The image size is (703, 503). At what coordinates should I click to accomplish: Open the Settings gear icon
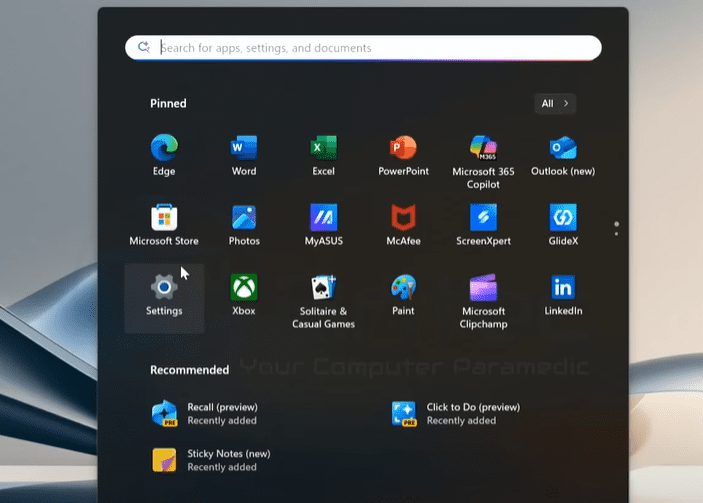[x=164, y=288]
